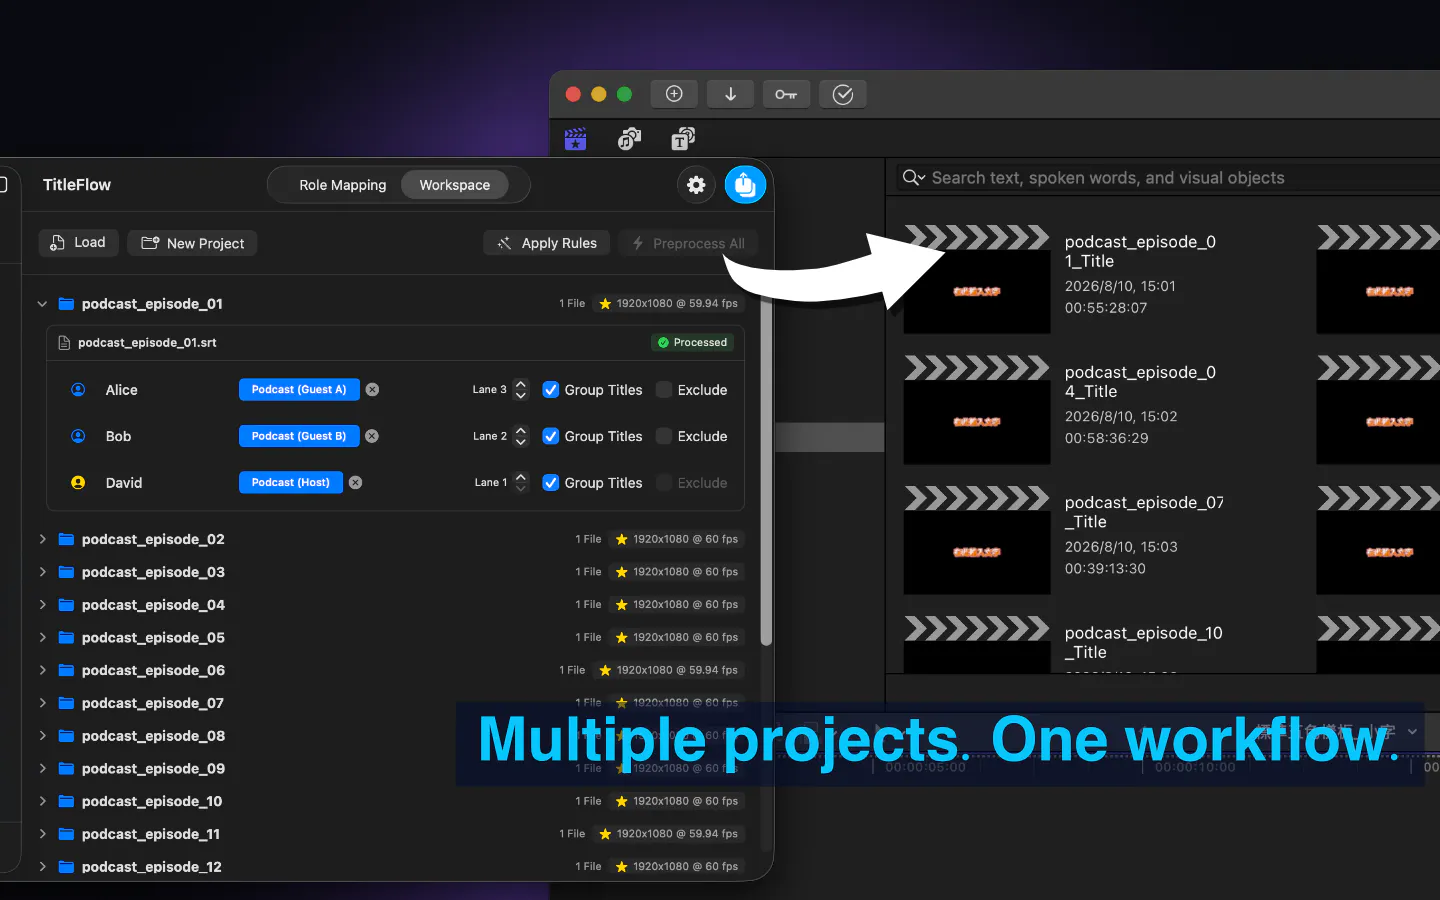Viewport: 1440px width, 900px height.
Task: Click David's yellow host avatar icon
Action: (x=78, y=483)
